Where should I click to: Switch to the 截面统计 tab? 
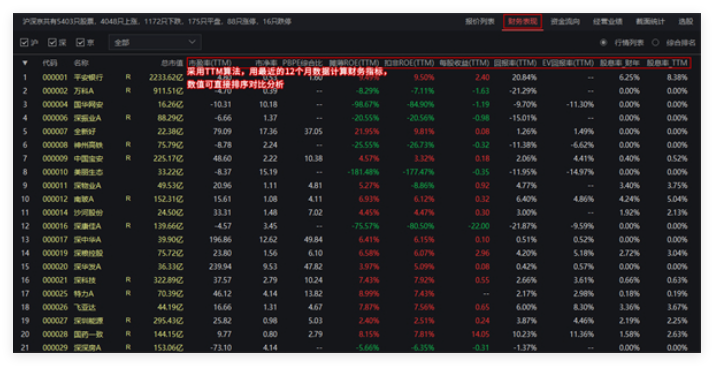(650, 21)
